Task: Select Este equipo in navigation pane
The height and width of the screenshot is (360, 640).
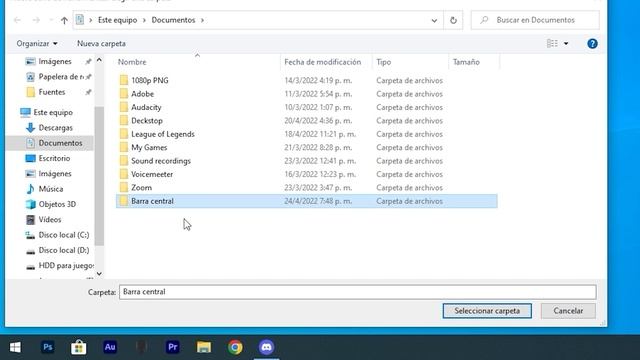Action: (x=53, y=112)
